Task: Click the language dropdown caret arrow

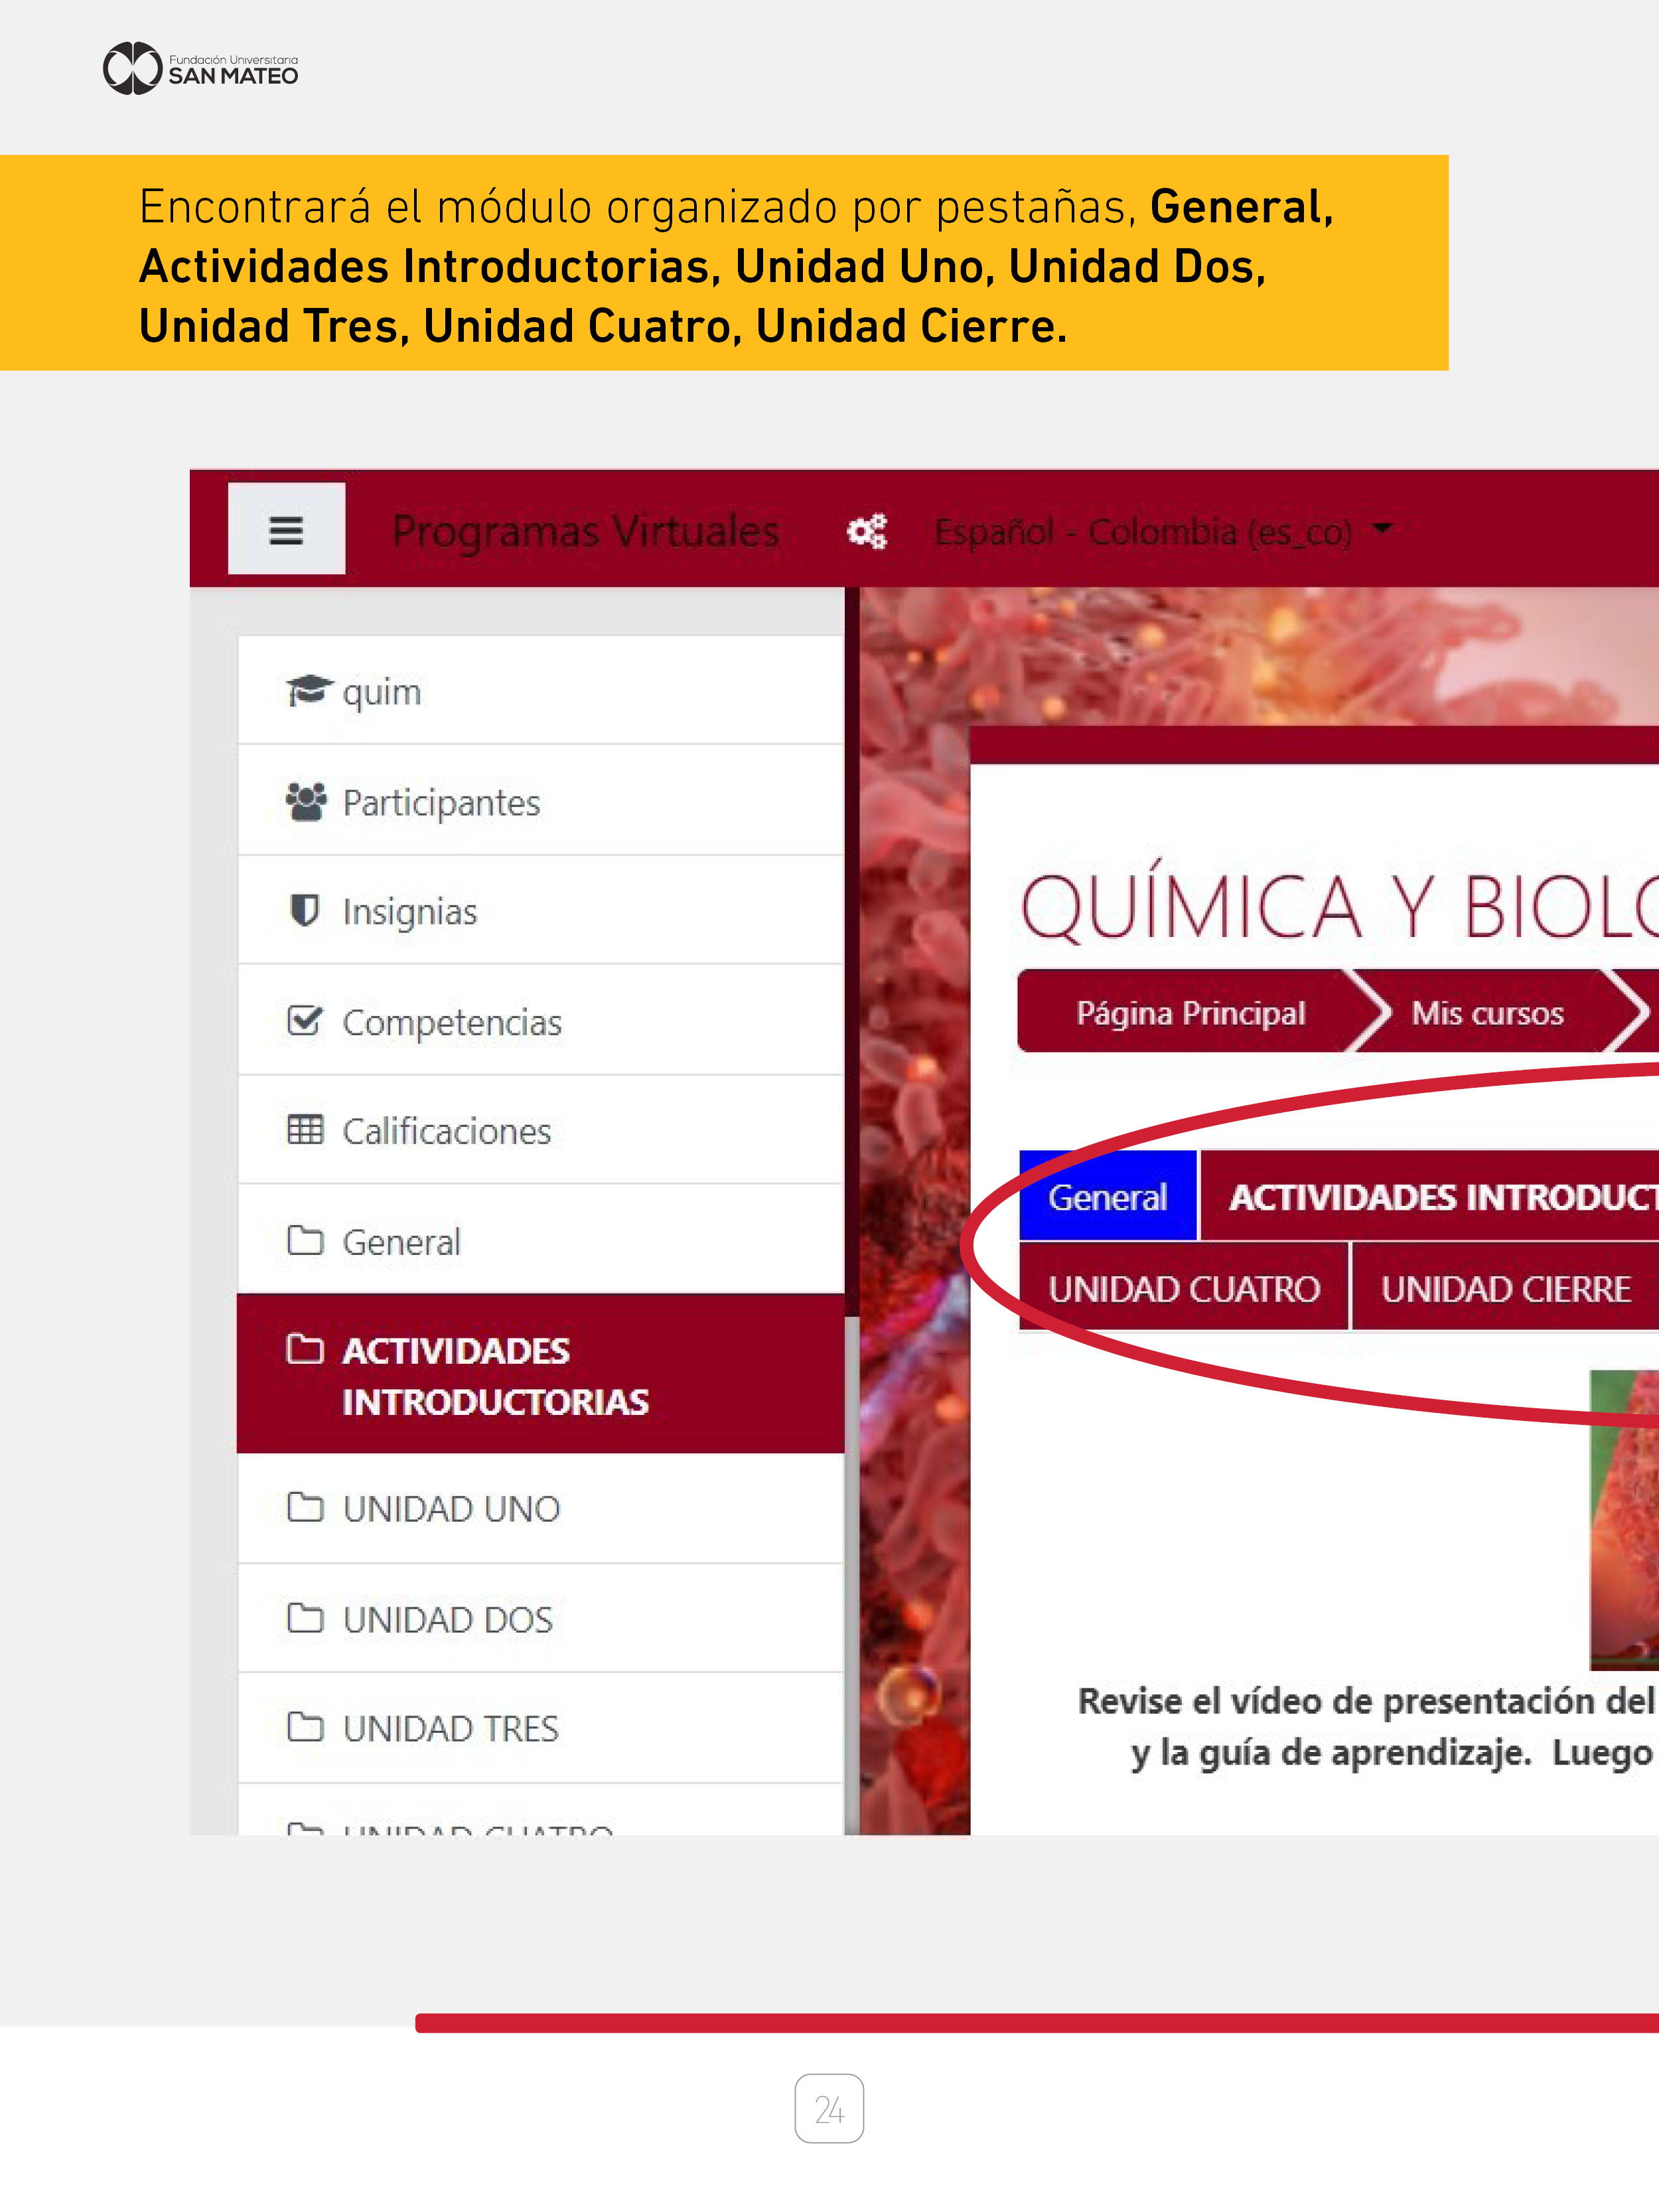Action: tap(1382, 527)
